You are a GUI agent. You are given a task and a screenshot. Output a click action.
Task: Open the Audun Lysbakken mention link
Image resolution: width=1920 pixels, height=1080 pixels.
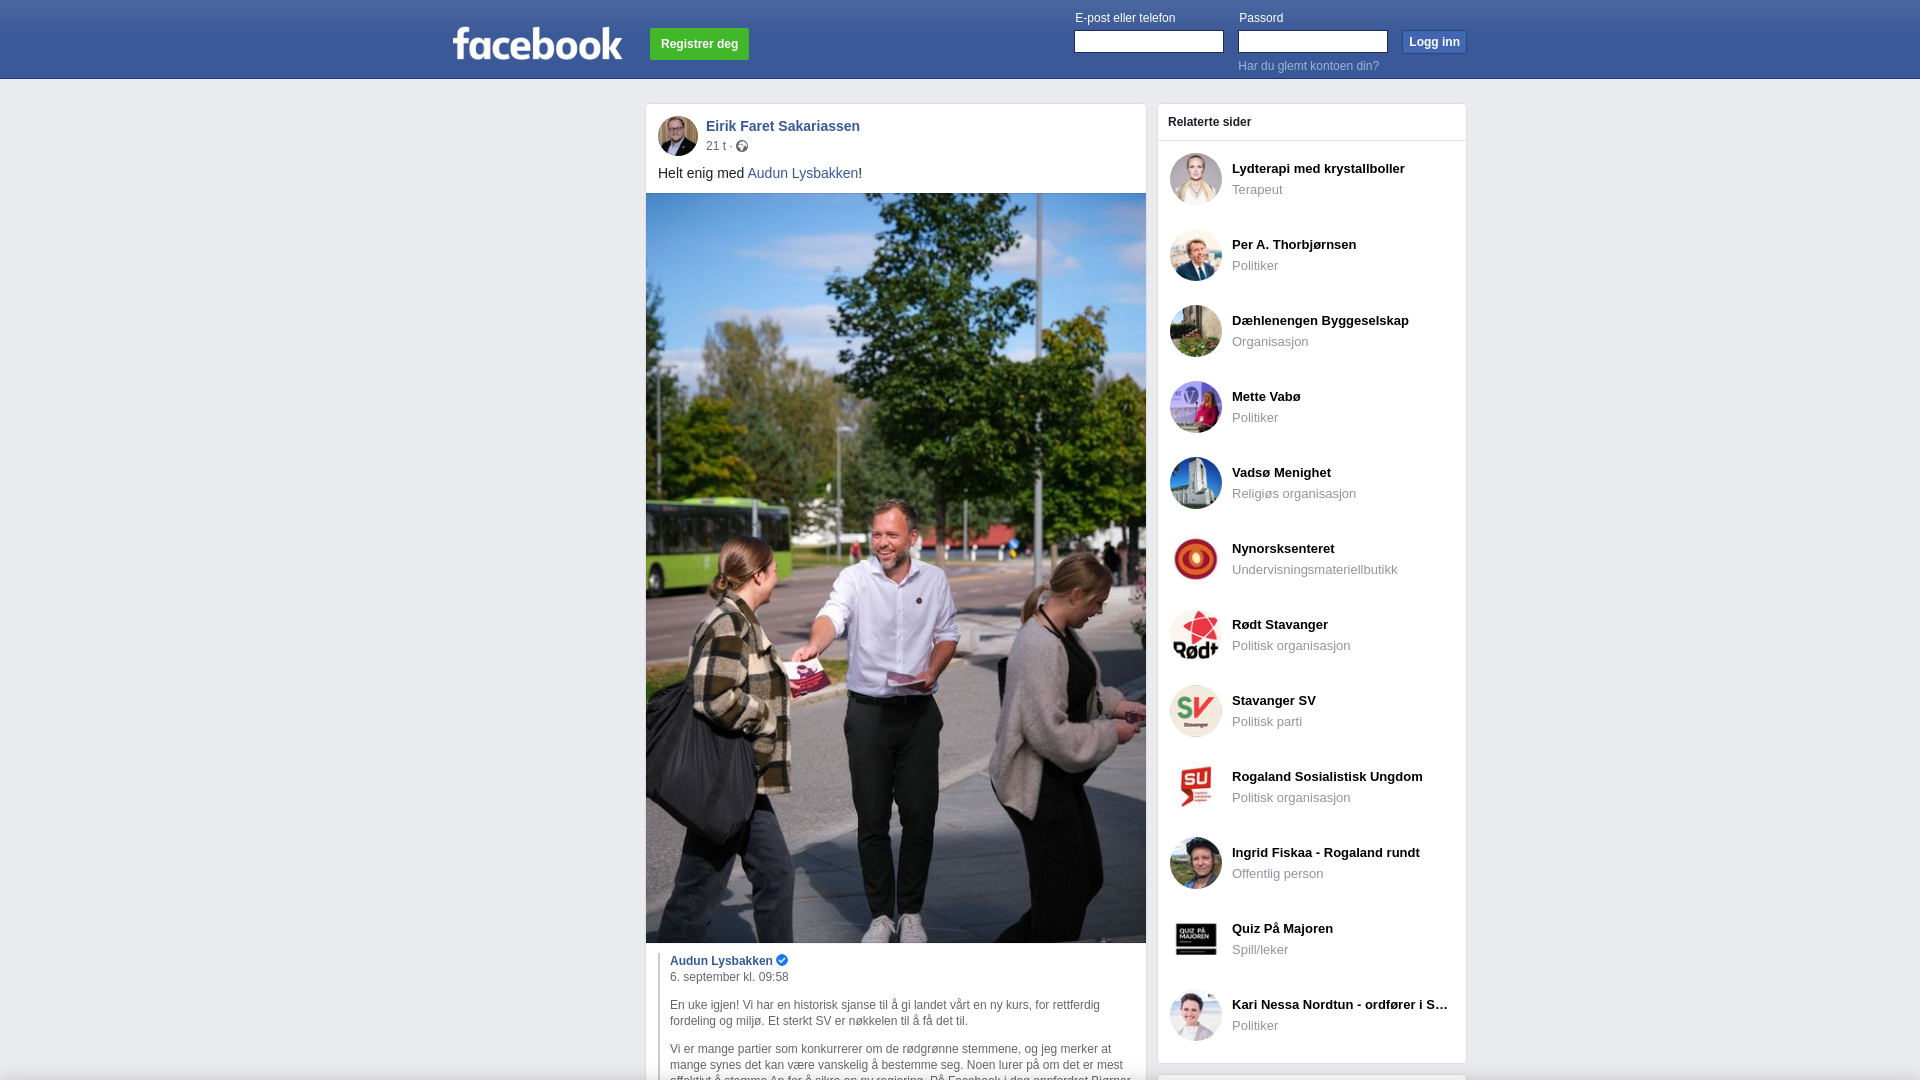pos(802,173)
